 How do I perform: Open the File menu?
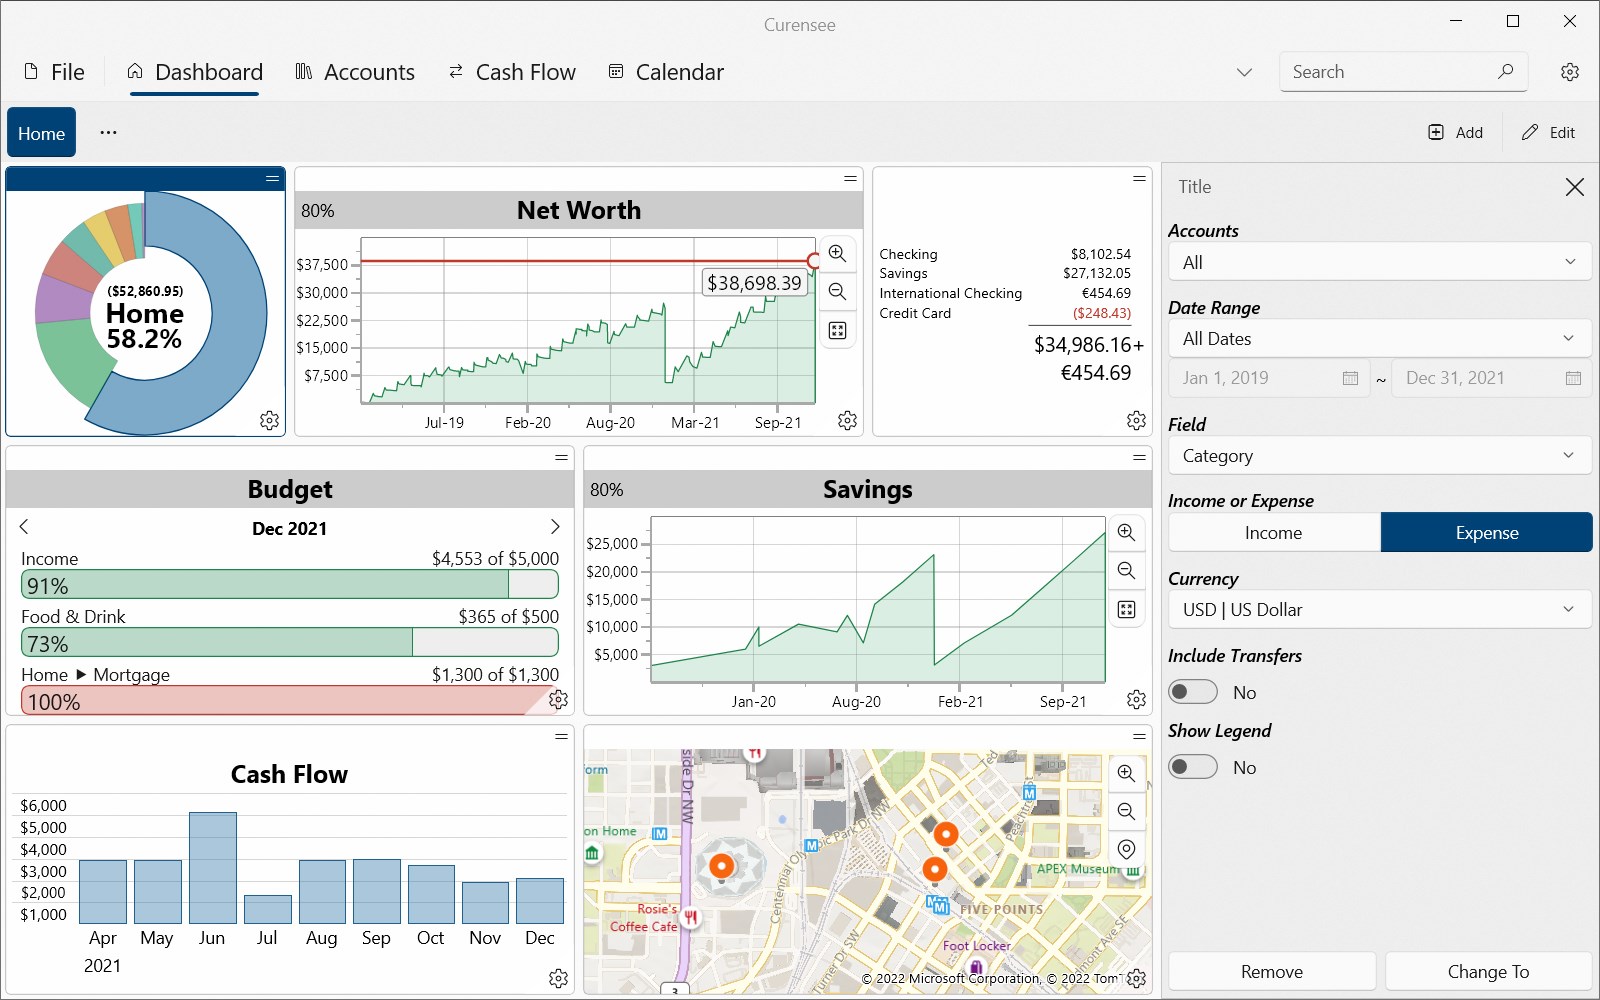pyautogui.click(x=55, y=72)
